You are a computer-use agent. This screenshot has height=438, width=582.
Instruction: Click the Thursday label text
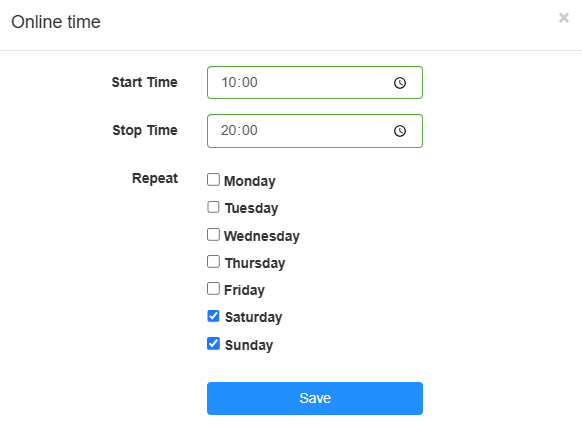pyautogui.click(x=255, y=263)
